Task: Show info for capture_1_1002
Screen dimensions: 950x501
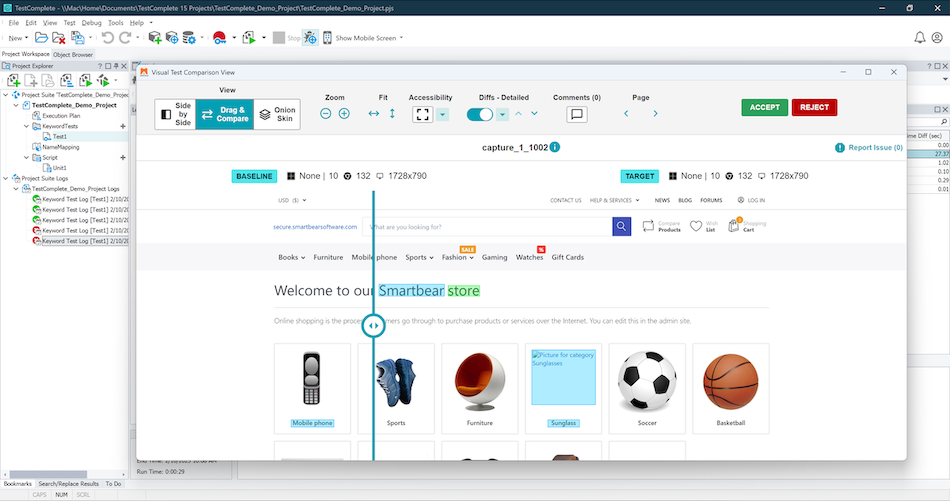Action: [554, 148]
